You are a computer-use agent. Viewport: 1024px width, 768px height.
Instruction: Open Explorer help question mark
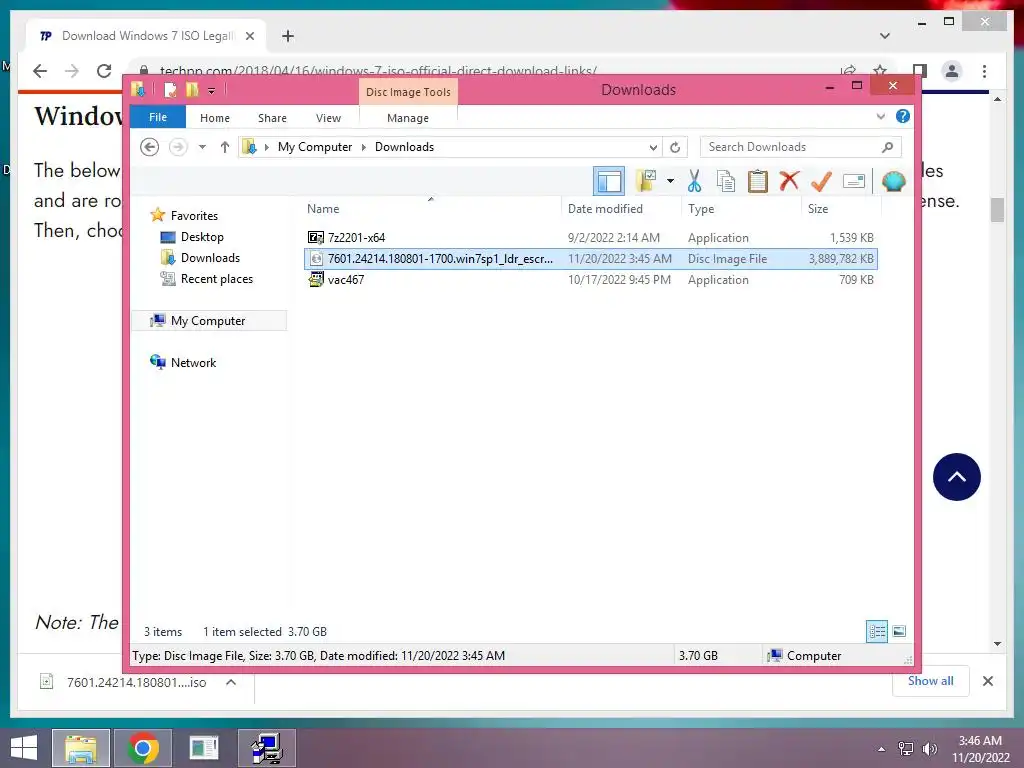(x=903, y=116)
